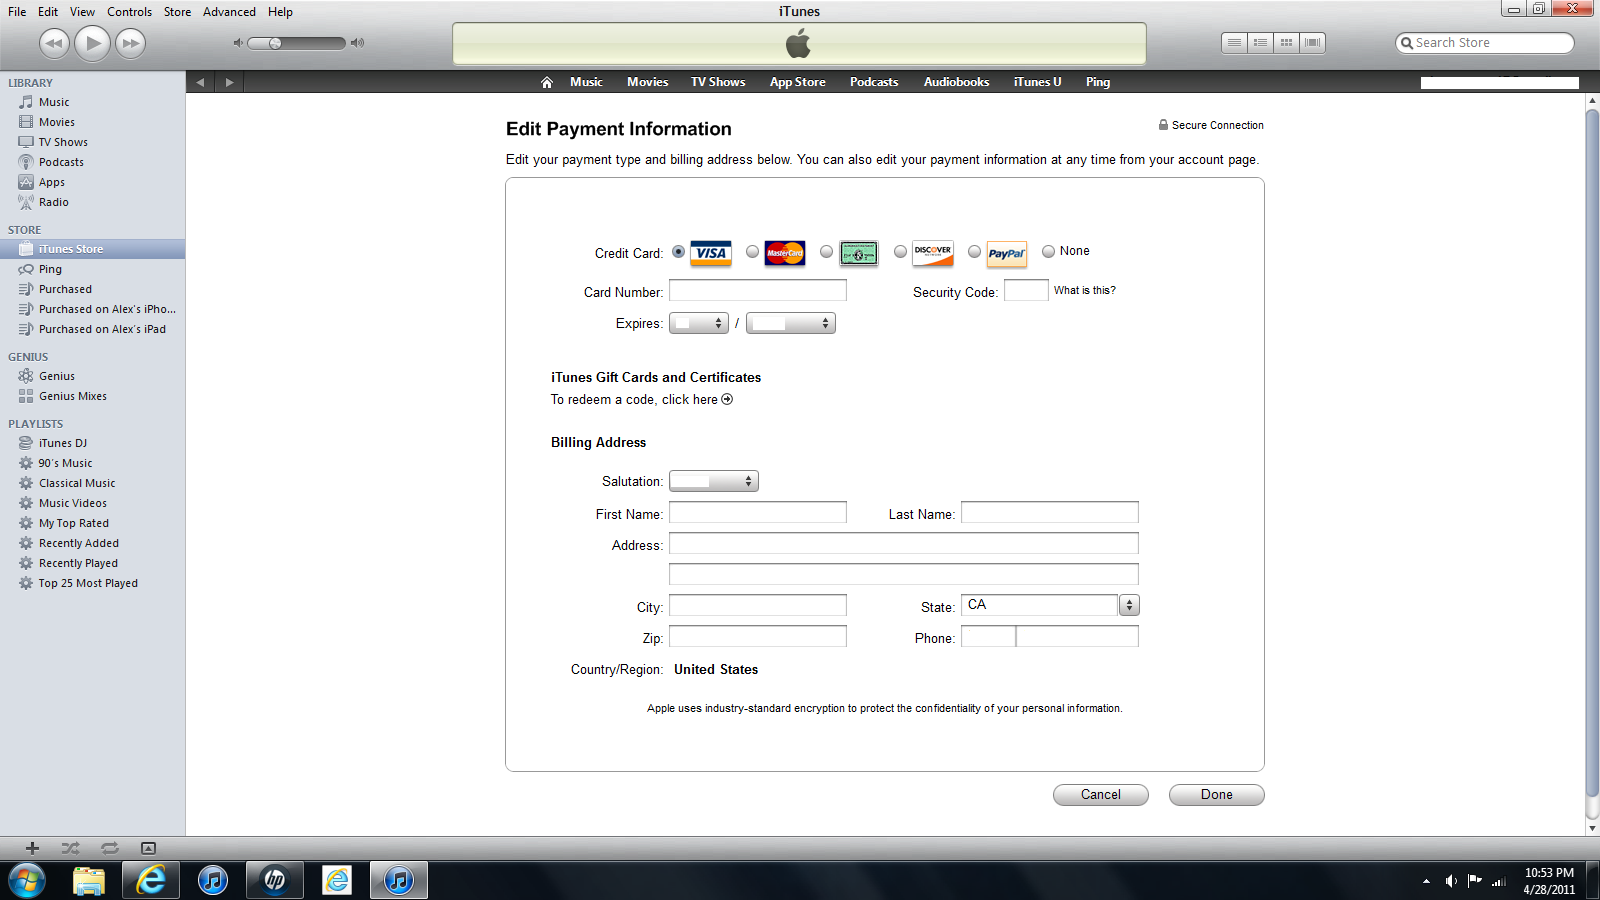Viewport: 1600px width, 900px height.
Task: Select the None payment radio button
Action: [x=1048, y=252]
